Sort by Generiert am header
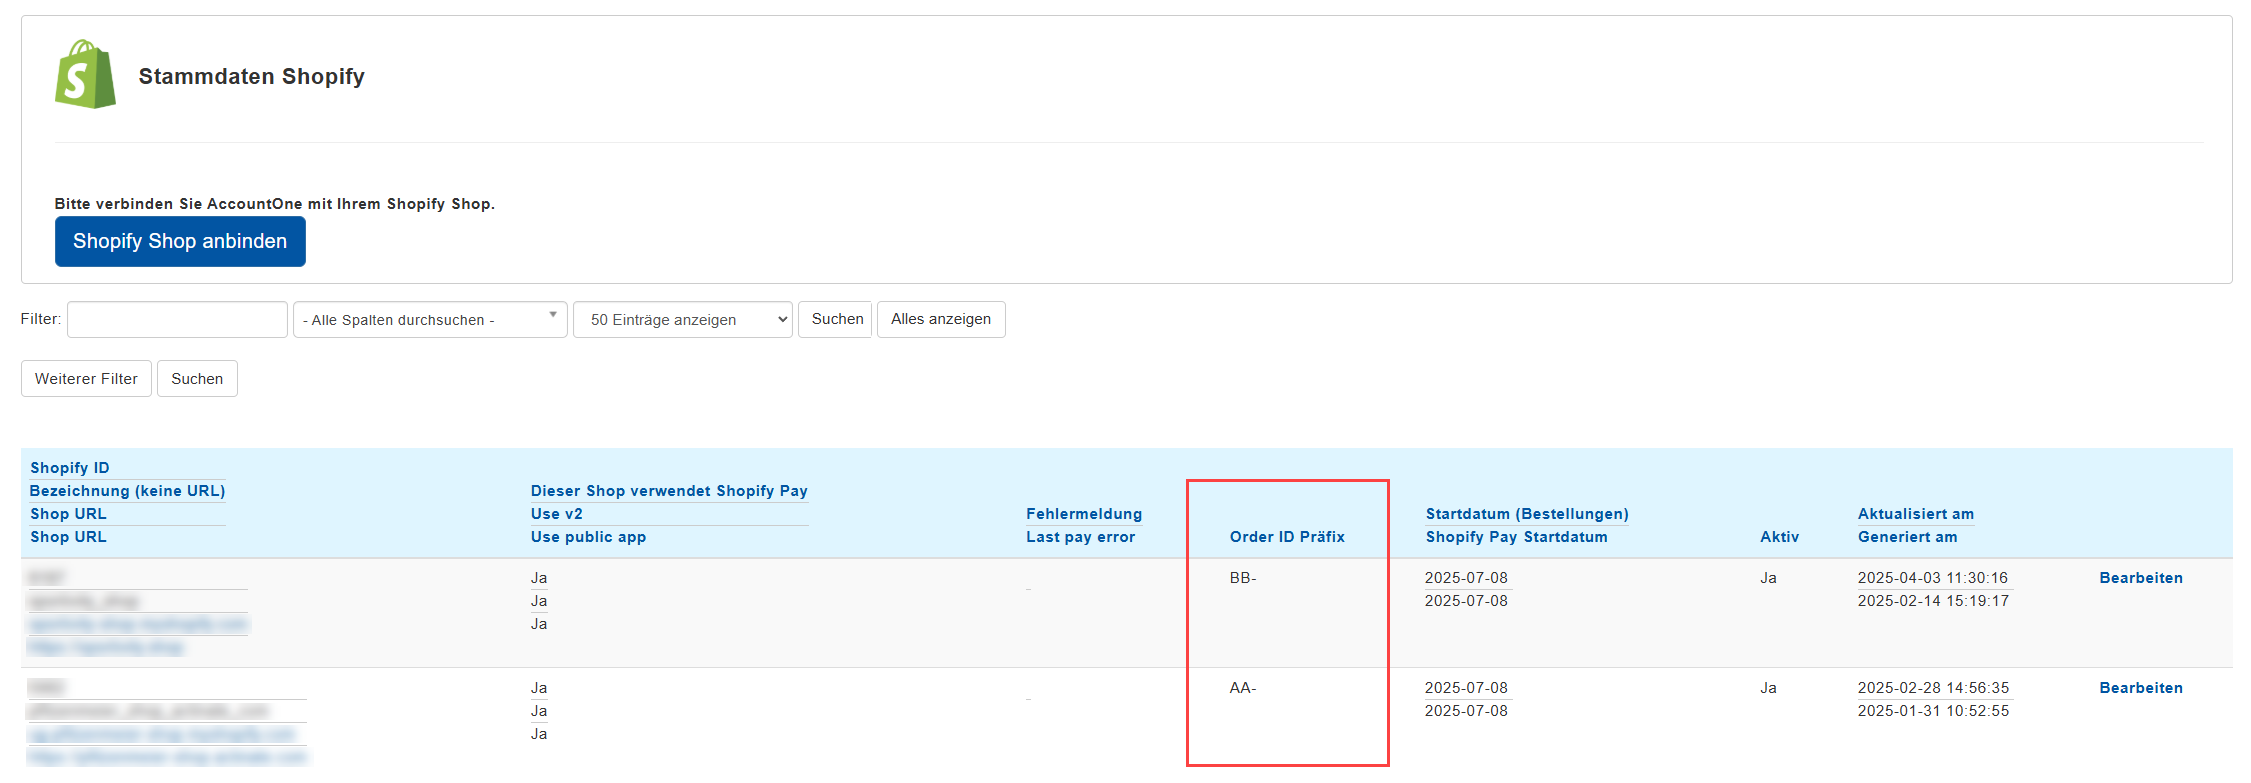Viewport: 2251px width, 783px height. (1908, 537)
